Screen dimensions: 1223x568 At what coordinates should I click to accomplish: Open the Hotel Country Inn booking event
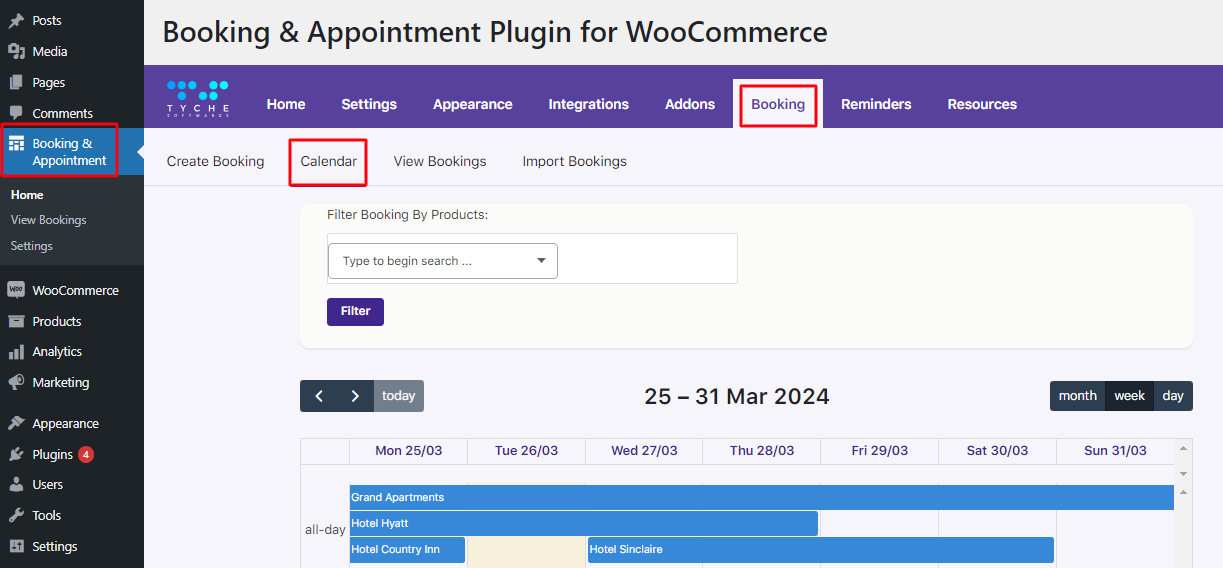407,549
